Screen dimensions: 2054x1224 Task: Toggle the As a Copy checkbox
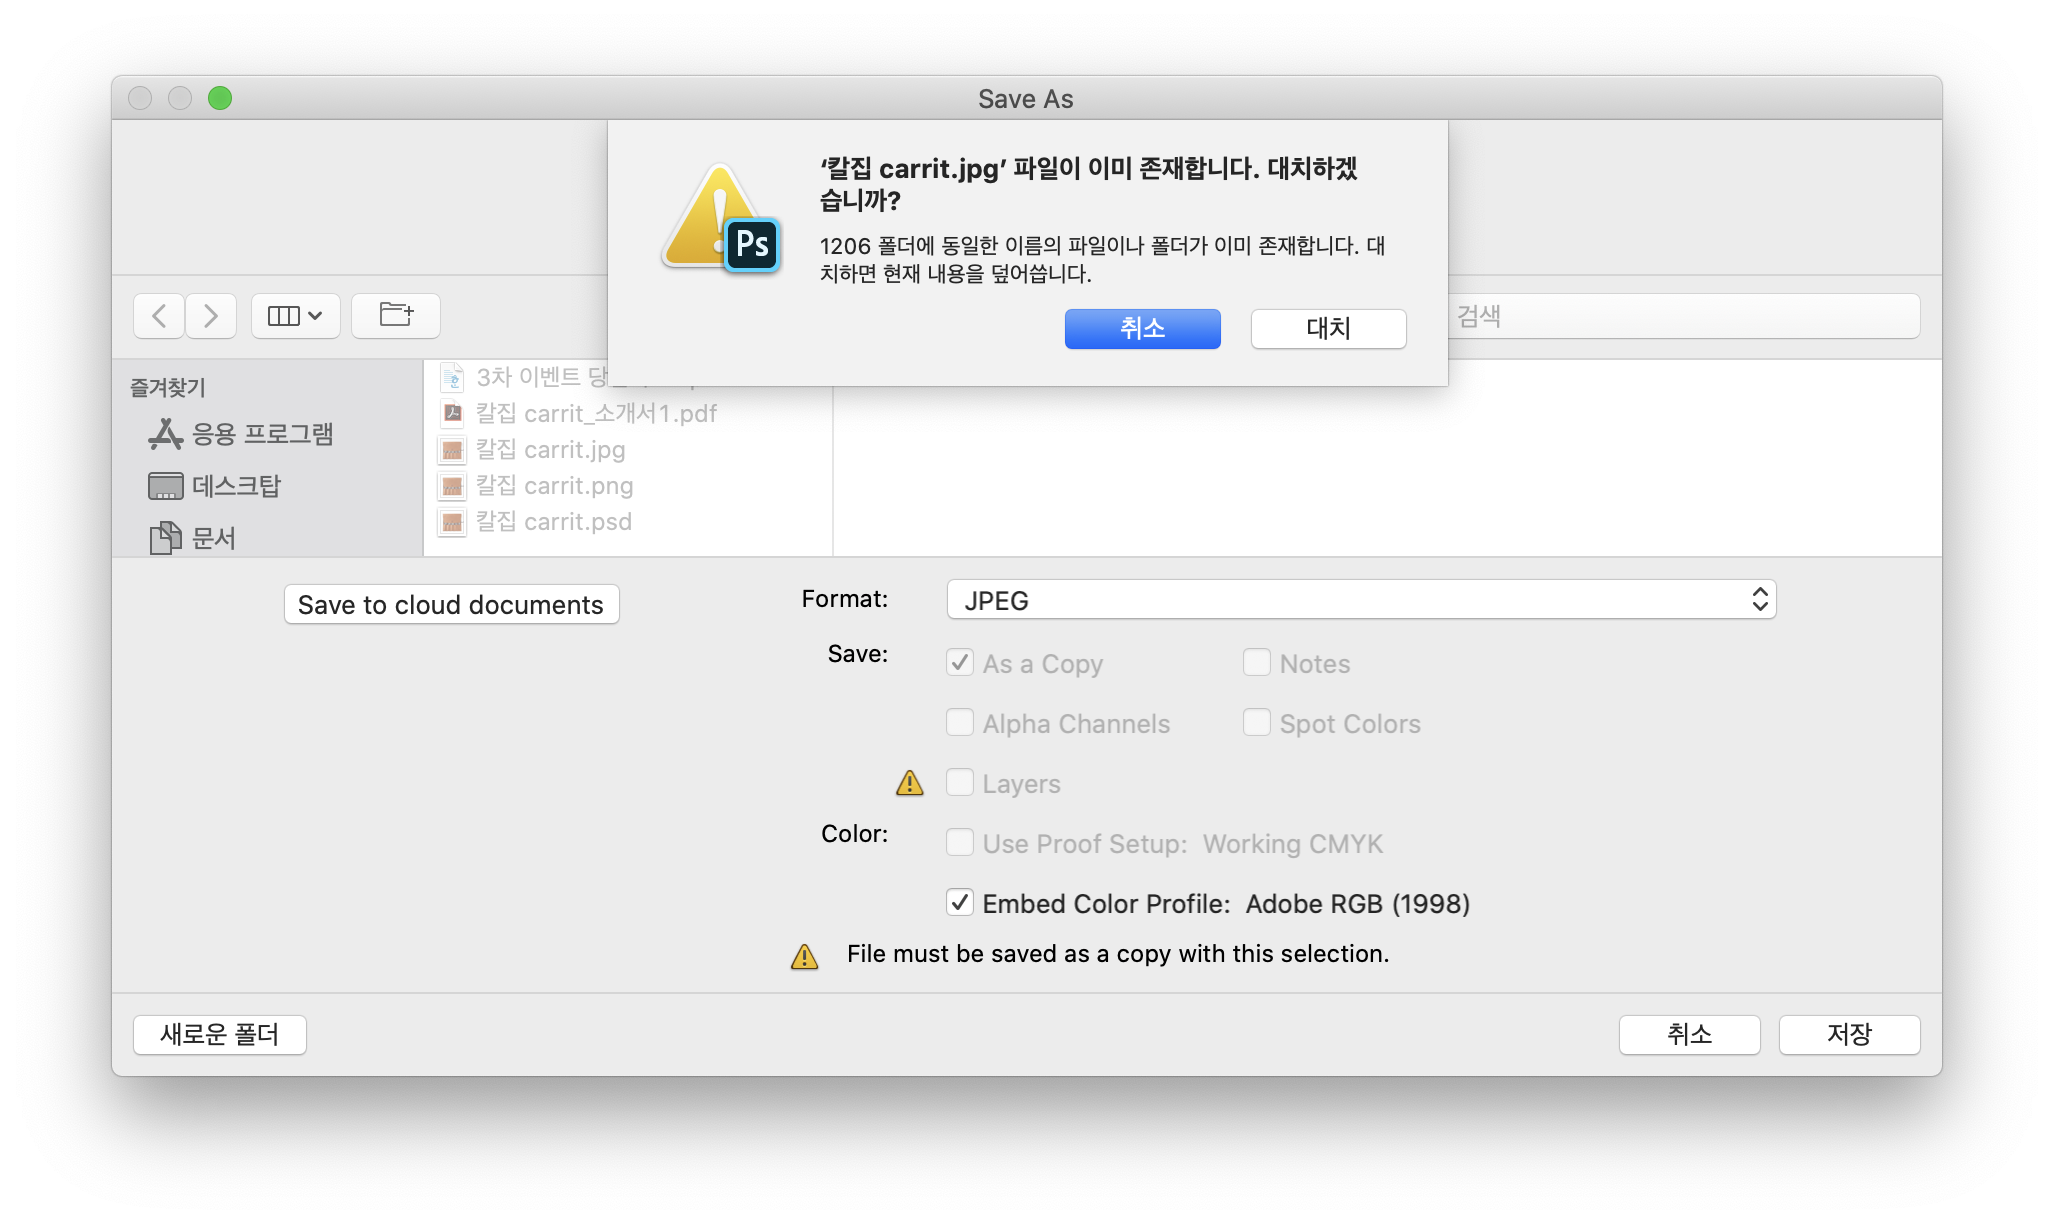pyautogui.click(x=960, y=663)
